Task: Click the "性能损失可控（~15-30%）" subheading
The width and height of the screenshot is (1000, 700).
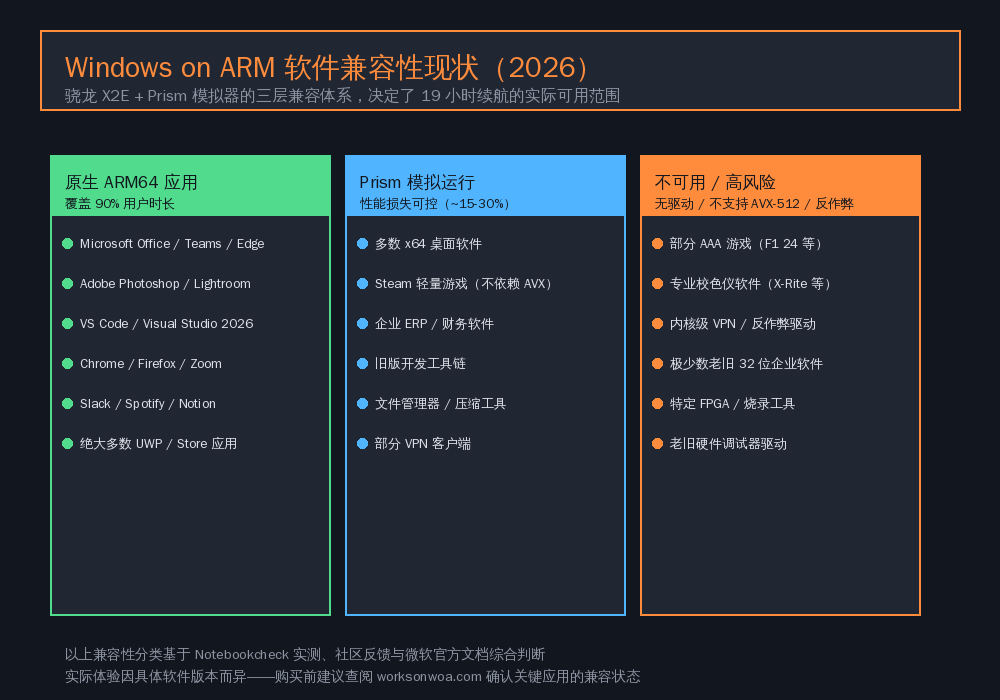Action: (x=438, y=204)
